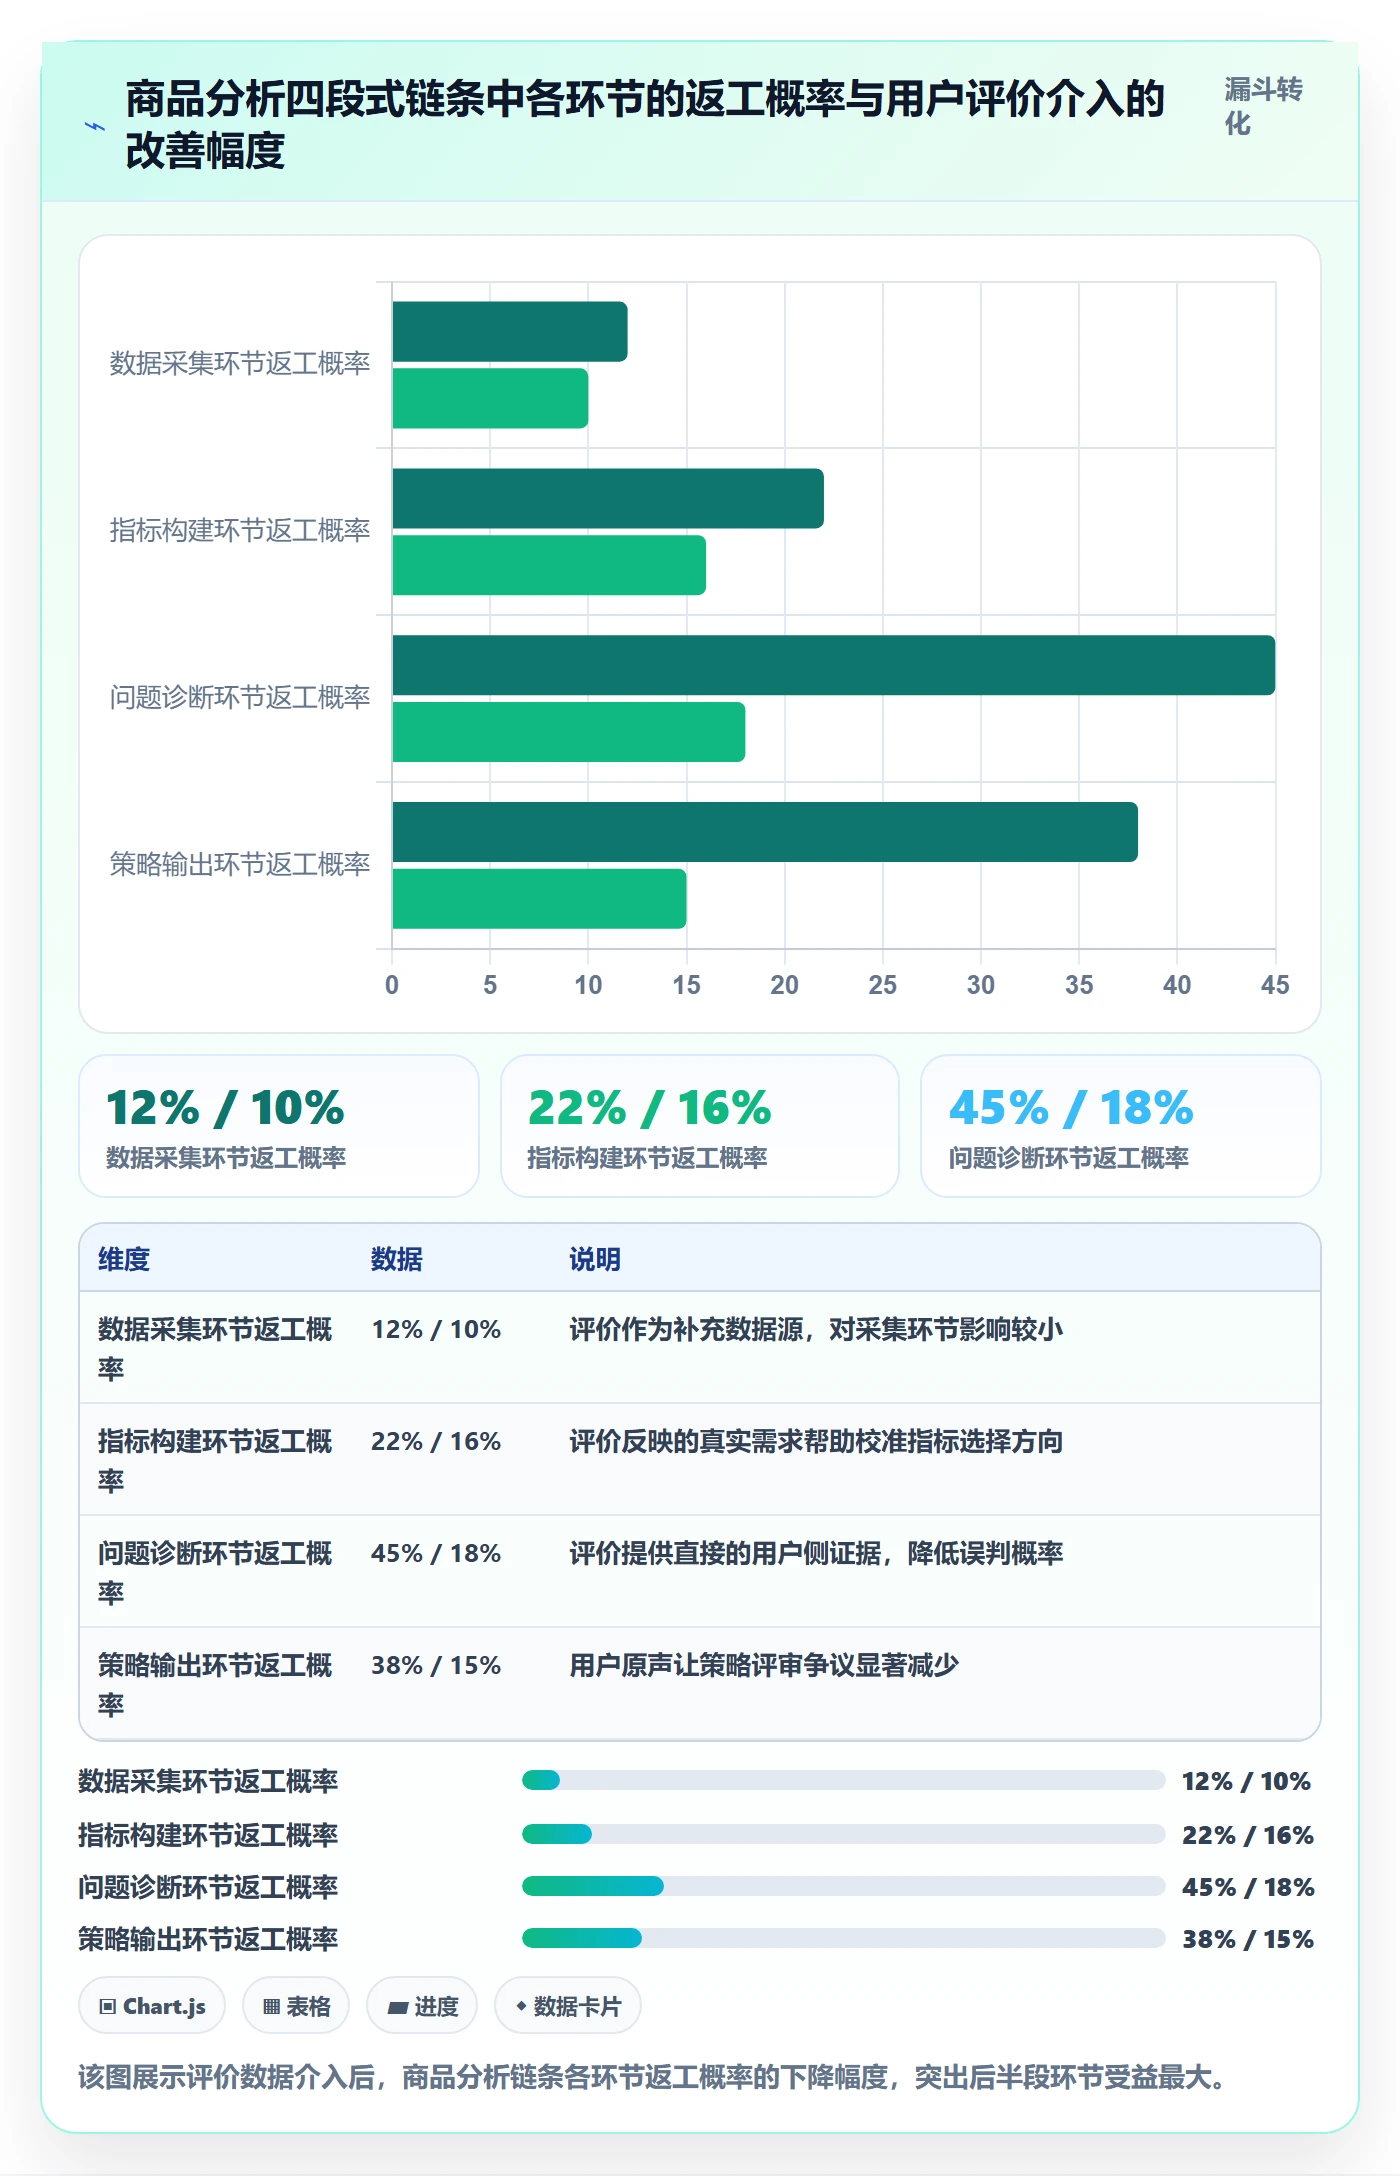The height and width of the screenshot is (2176, 1400).
Task: Click table cell 38% / 15%
Action: (436, 1665)
